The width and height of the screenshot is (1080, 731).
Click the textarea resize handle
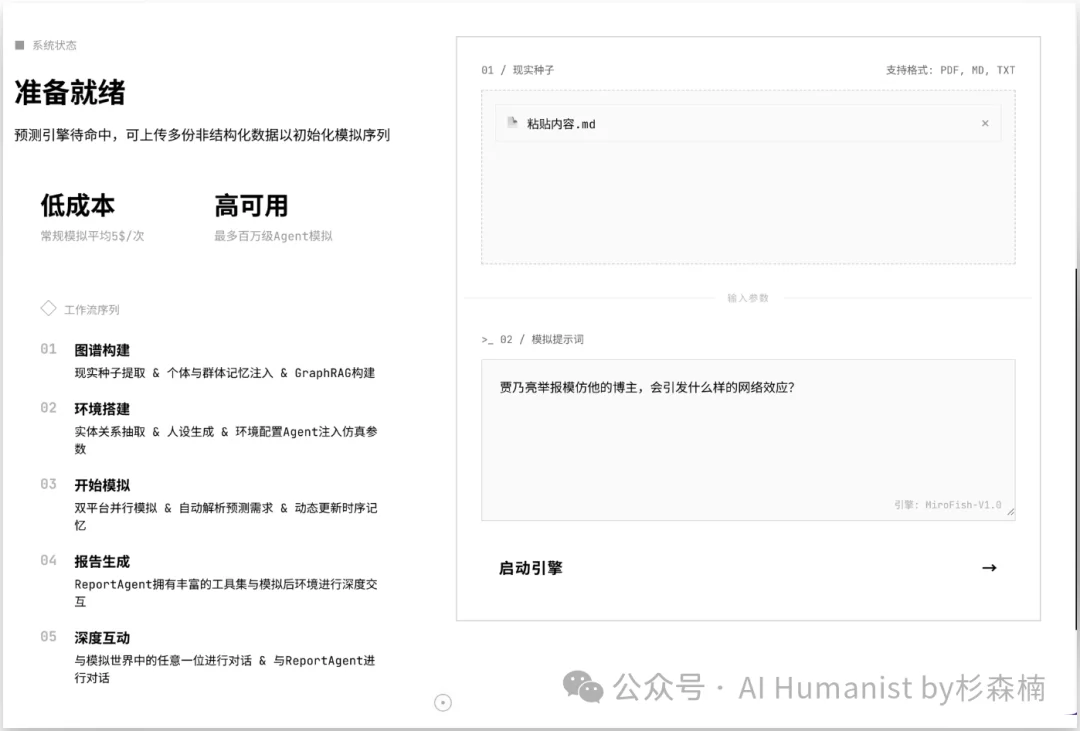point(1010,514)
